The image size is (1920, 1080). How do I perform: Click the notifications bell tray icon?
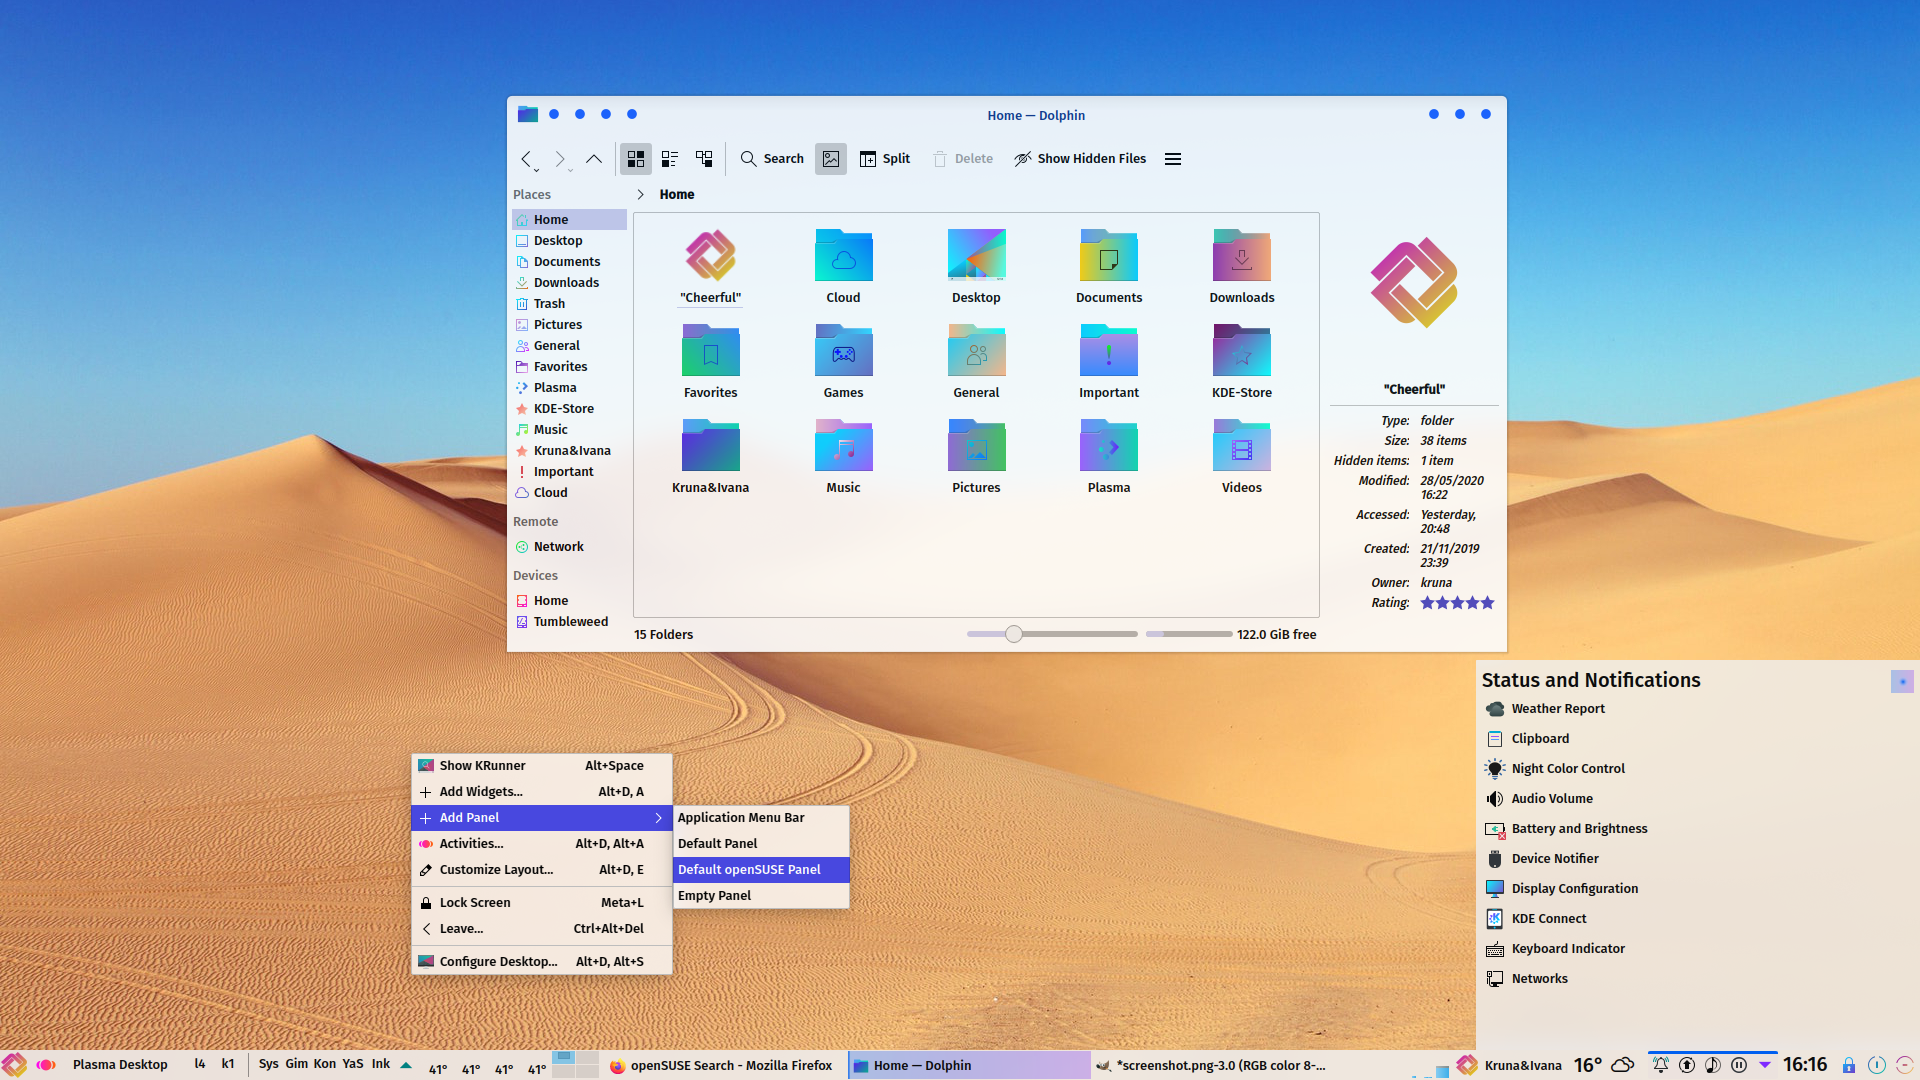coord(1661,1065)
